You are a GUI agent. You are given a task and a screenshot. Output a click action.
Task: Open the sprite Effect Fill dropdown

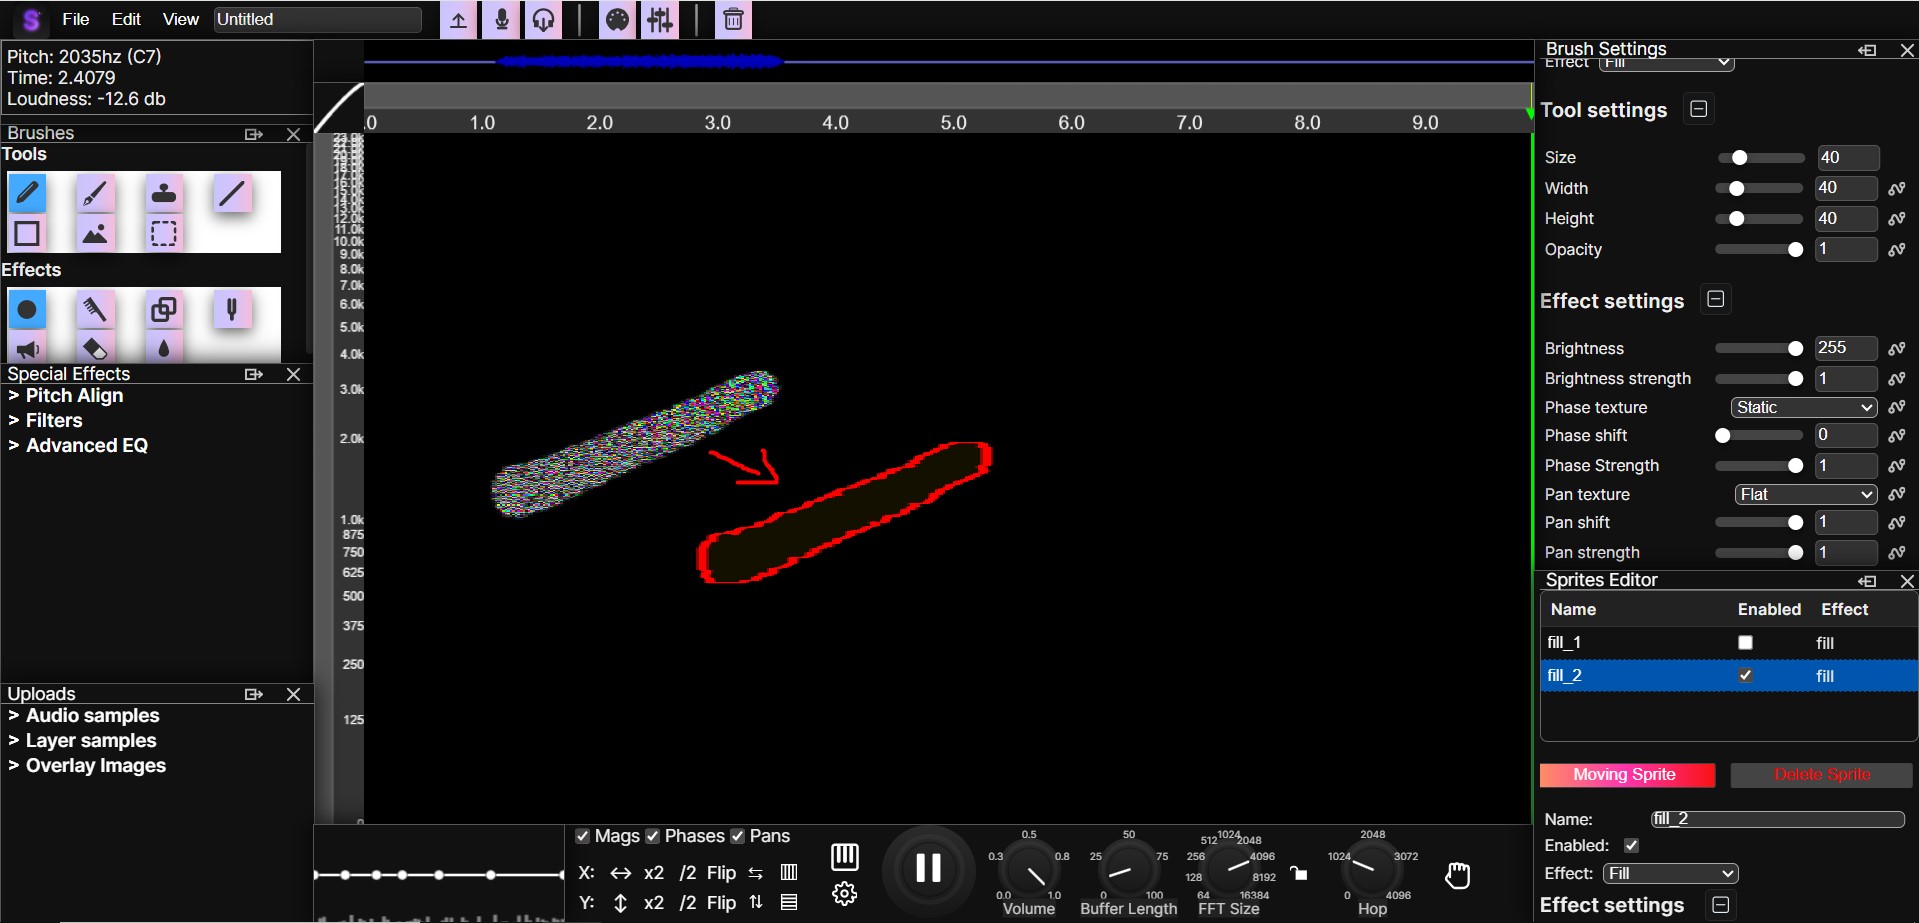click(x=1670, y=873)
